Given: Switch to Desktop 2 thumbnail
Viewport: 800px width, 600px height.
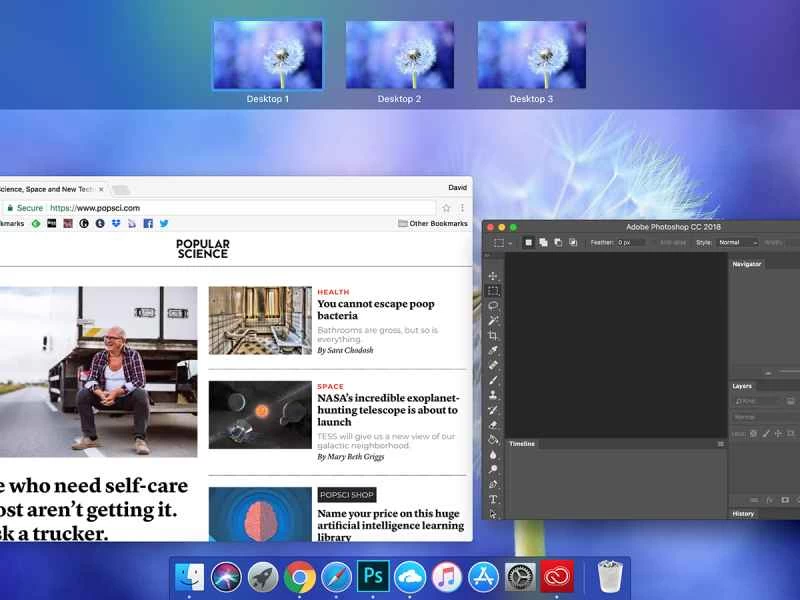Looking at the screenshot, I should [398, 55].
